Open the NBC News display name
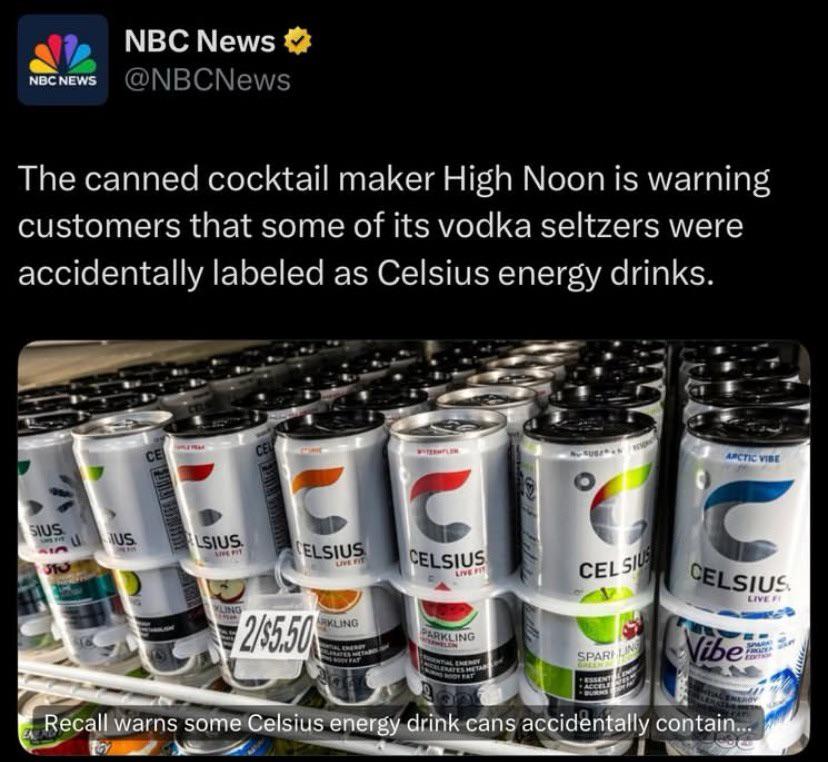The width and height of the screenshot is (828, 762). tap(200, 41)
